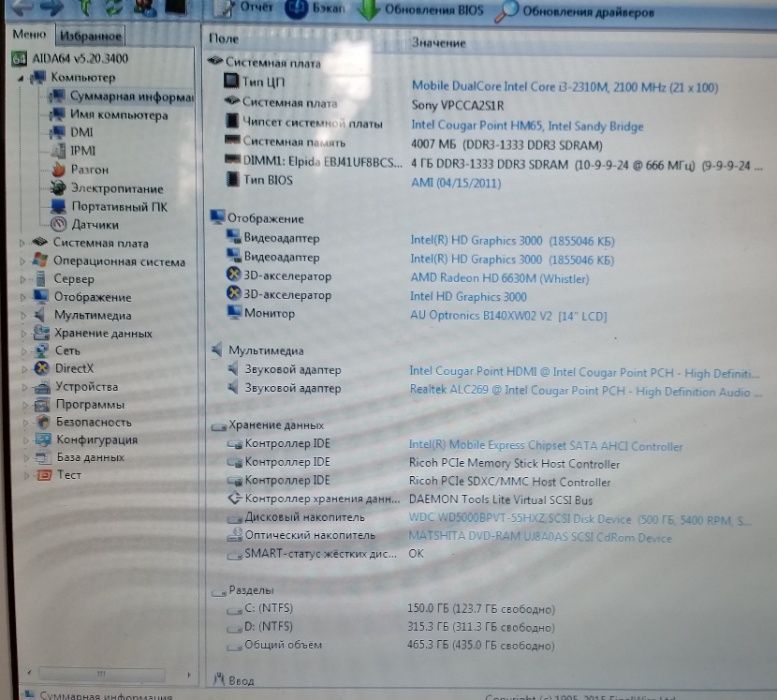Open Обновления BIOS

[x=421, y=10]
